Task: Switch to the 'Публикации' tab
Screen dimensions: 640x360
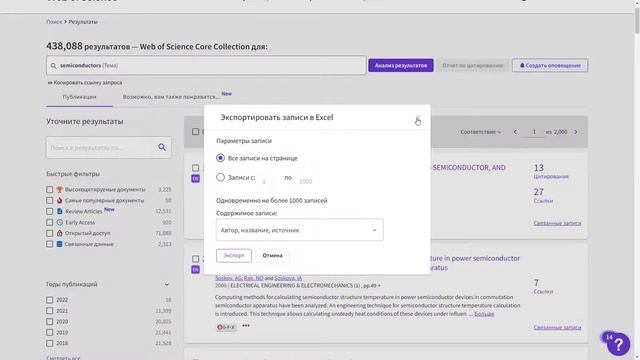Action: (x=79, y=97)
